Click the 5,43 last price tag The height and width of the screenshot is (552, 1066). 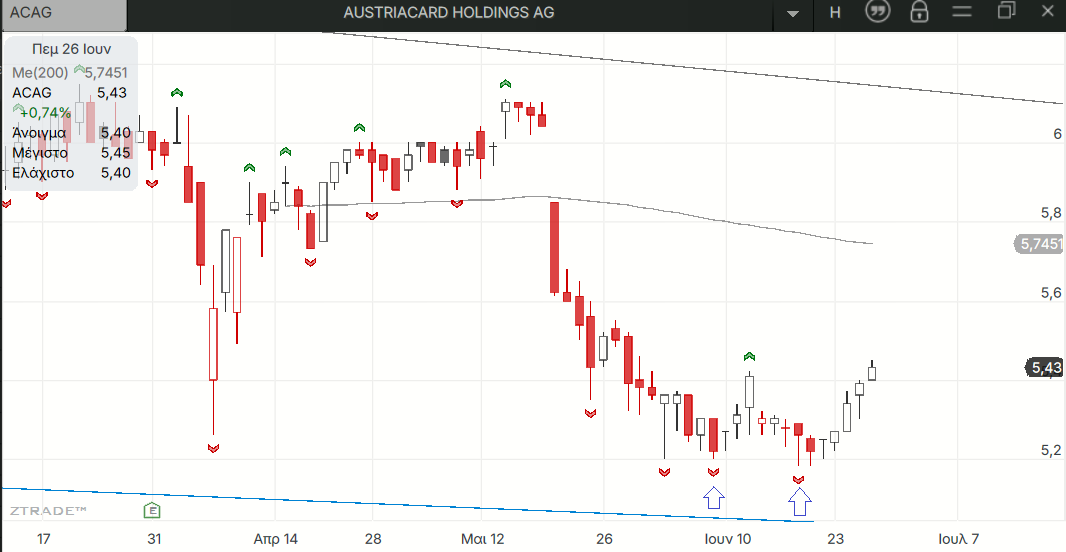1044,368
